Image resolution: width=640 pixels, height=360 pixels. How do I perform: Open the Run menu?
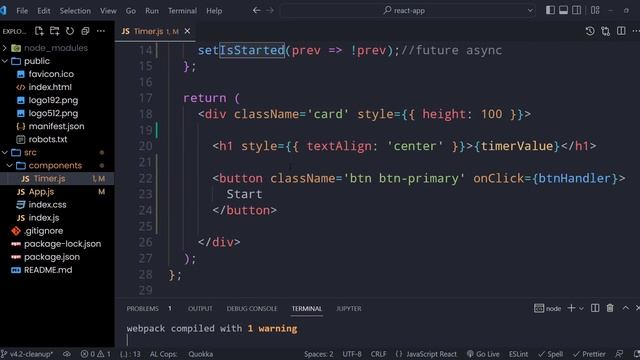tap(152, 11)
